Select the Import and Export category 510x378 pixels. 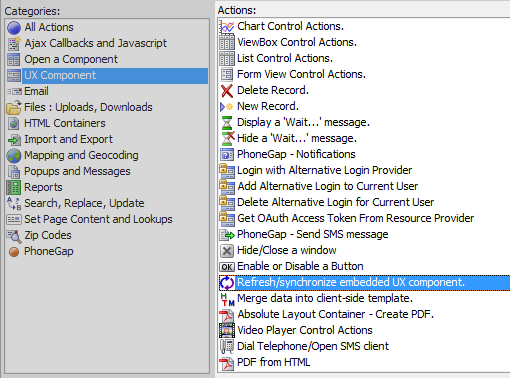click(x=68, y=139)
